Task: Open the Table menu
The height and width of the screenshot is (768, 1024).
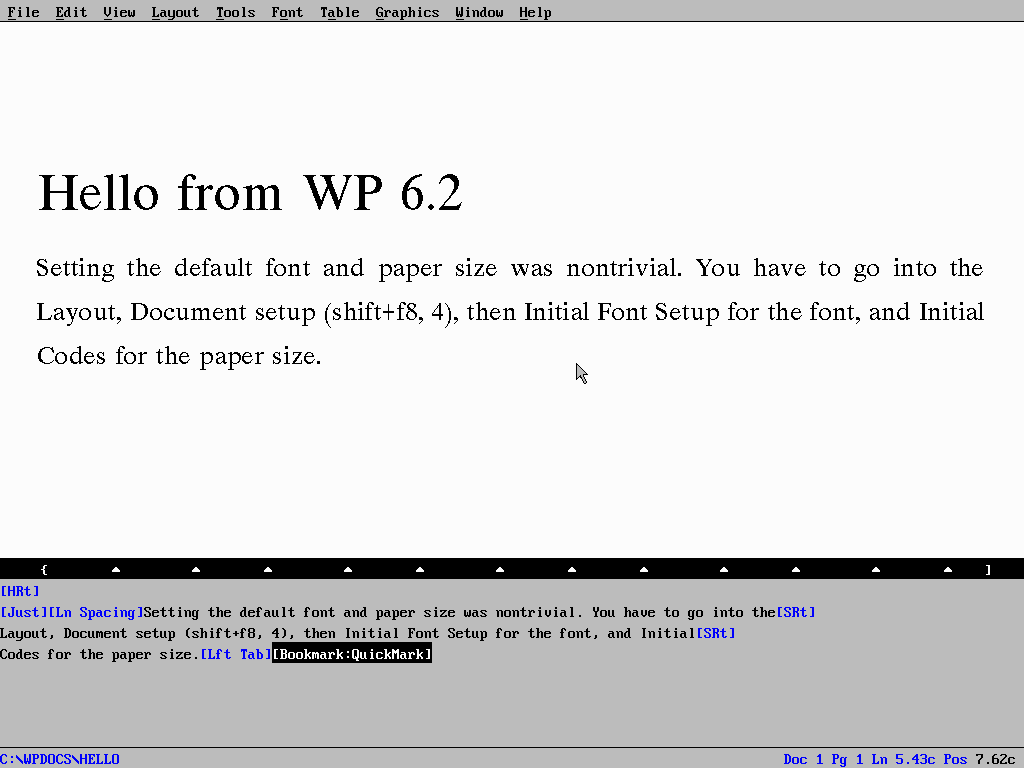Action: pos(340,12)
